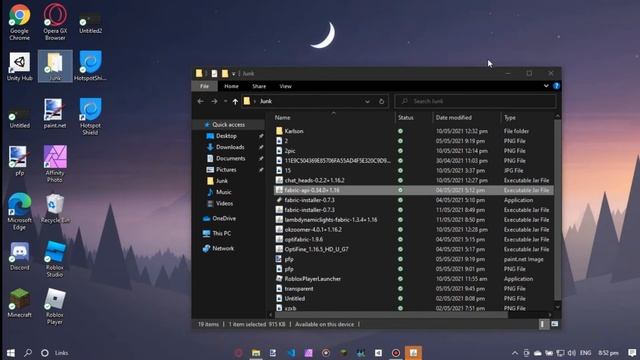The height and width of the screenshot is (360, 640).
Task: Open Music in navigation pane
Action: [223, 192]
